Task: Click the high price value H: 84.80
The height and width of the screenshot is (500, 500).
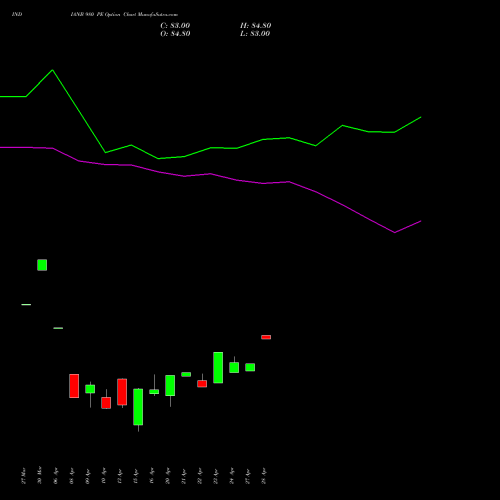Action: (256, 26)
